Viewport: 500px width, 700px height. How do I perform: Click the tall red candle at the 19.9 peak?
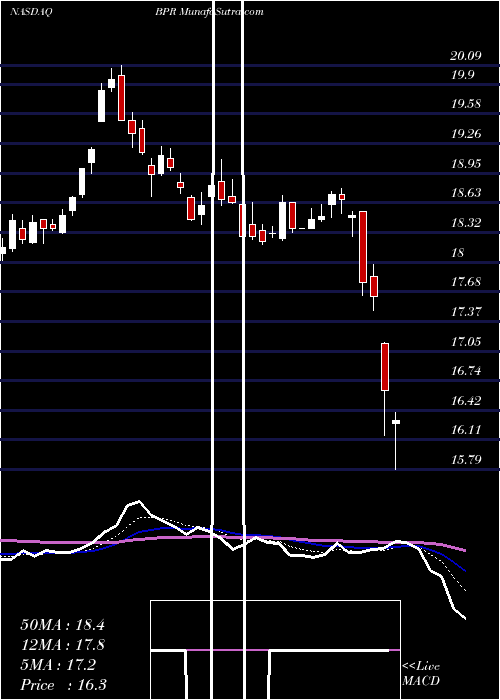coord(121,98)
